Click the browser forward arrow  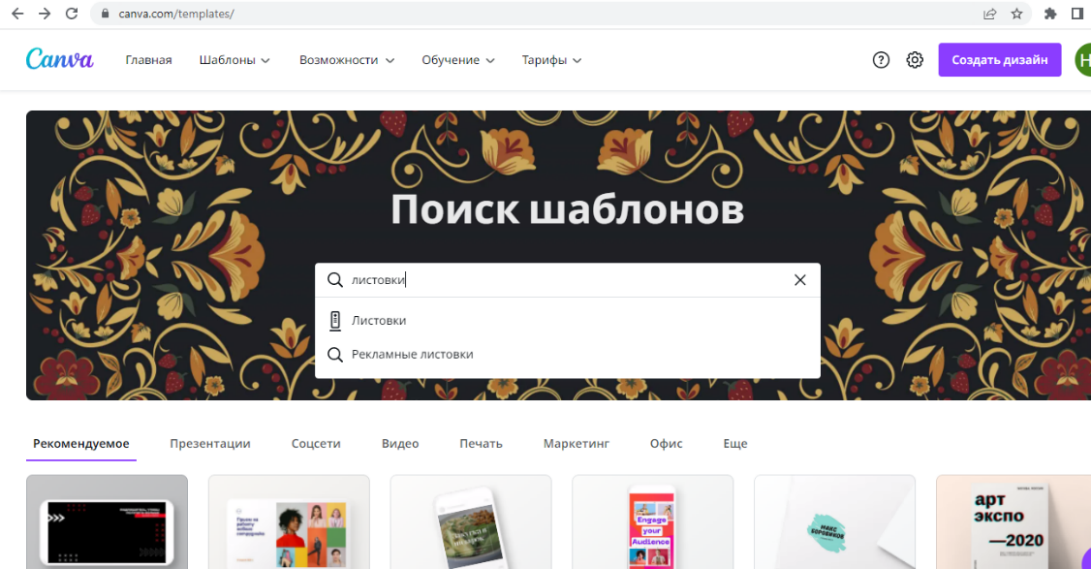point(45,13)
